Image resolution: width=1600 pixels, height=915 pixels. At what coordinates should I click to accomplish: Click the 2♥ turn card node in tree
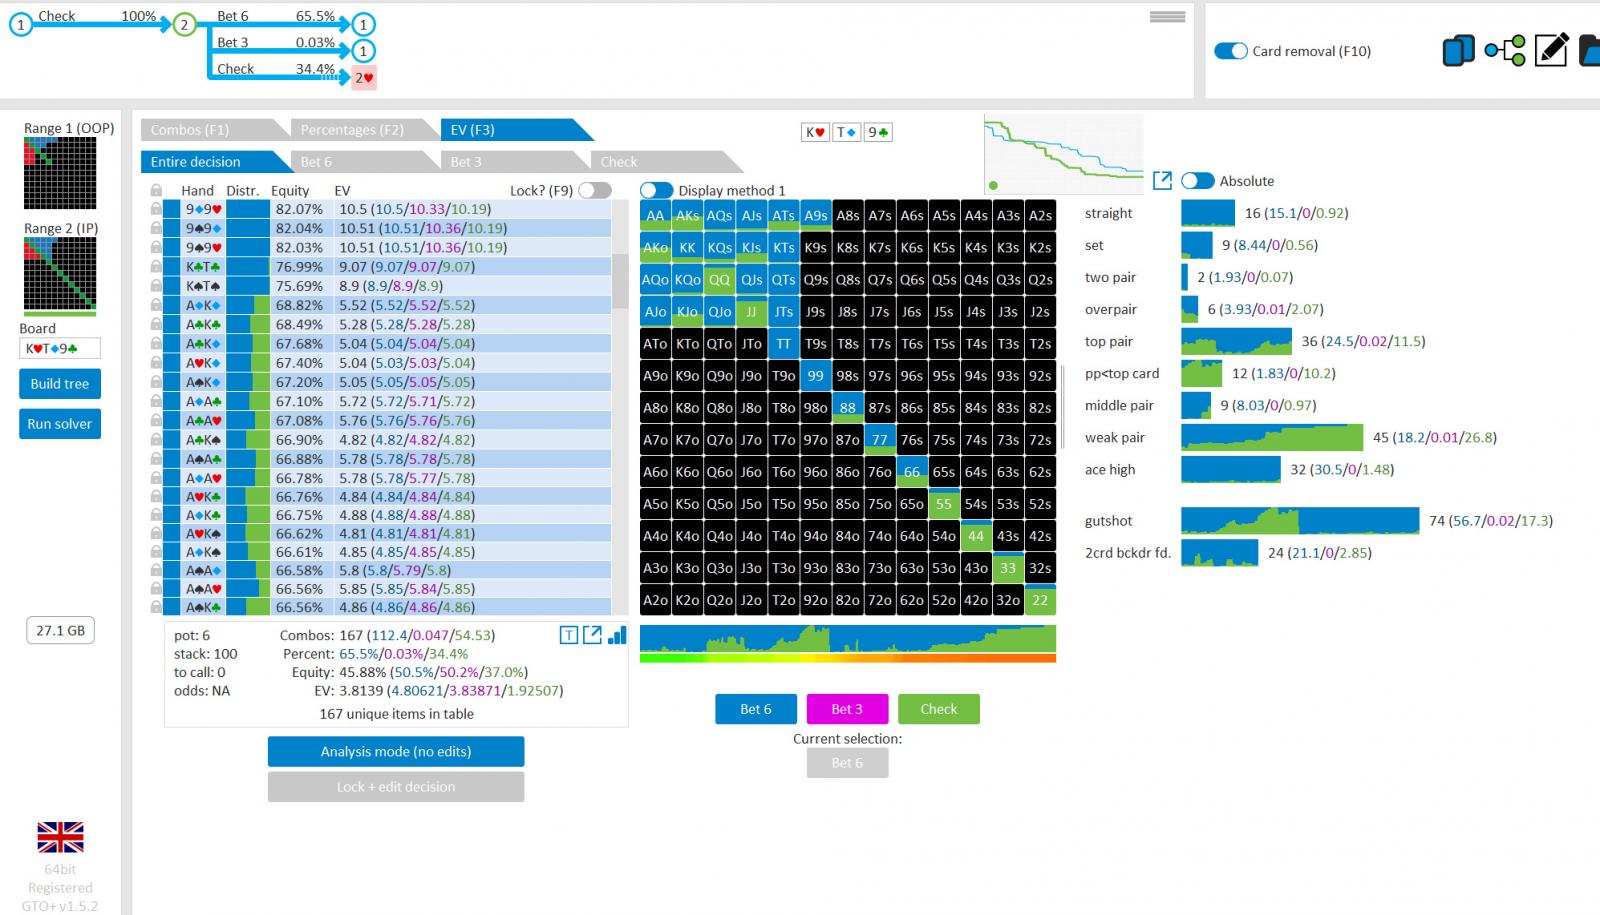[x=364, y=77]
